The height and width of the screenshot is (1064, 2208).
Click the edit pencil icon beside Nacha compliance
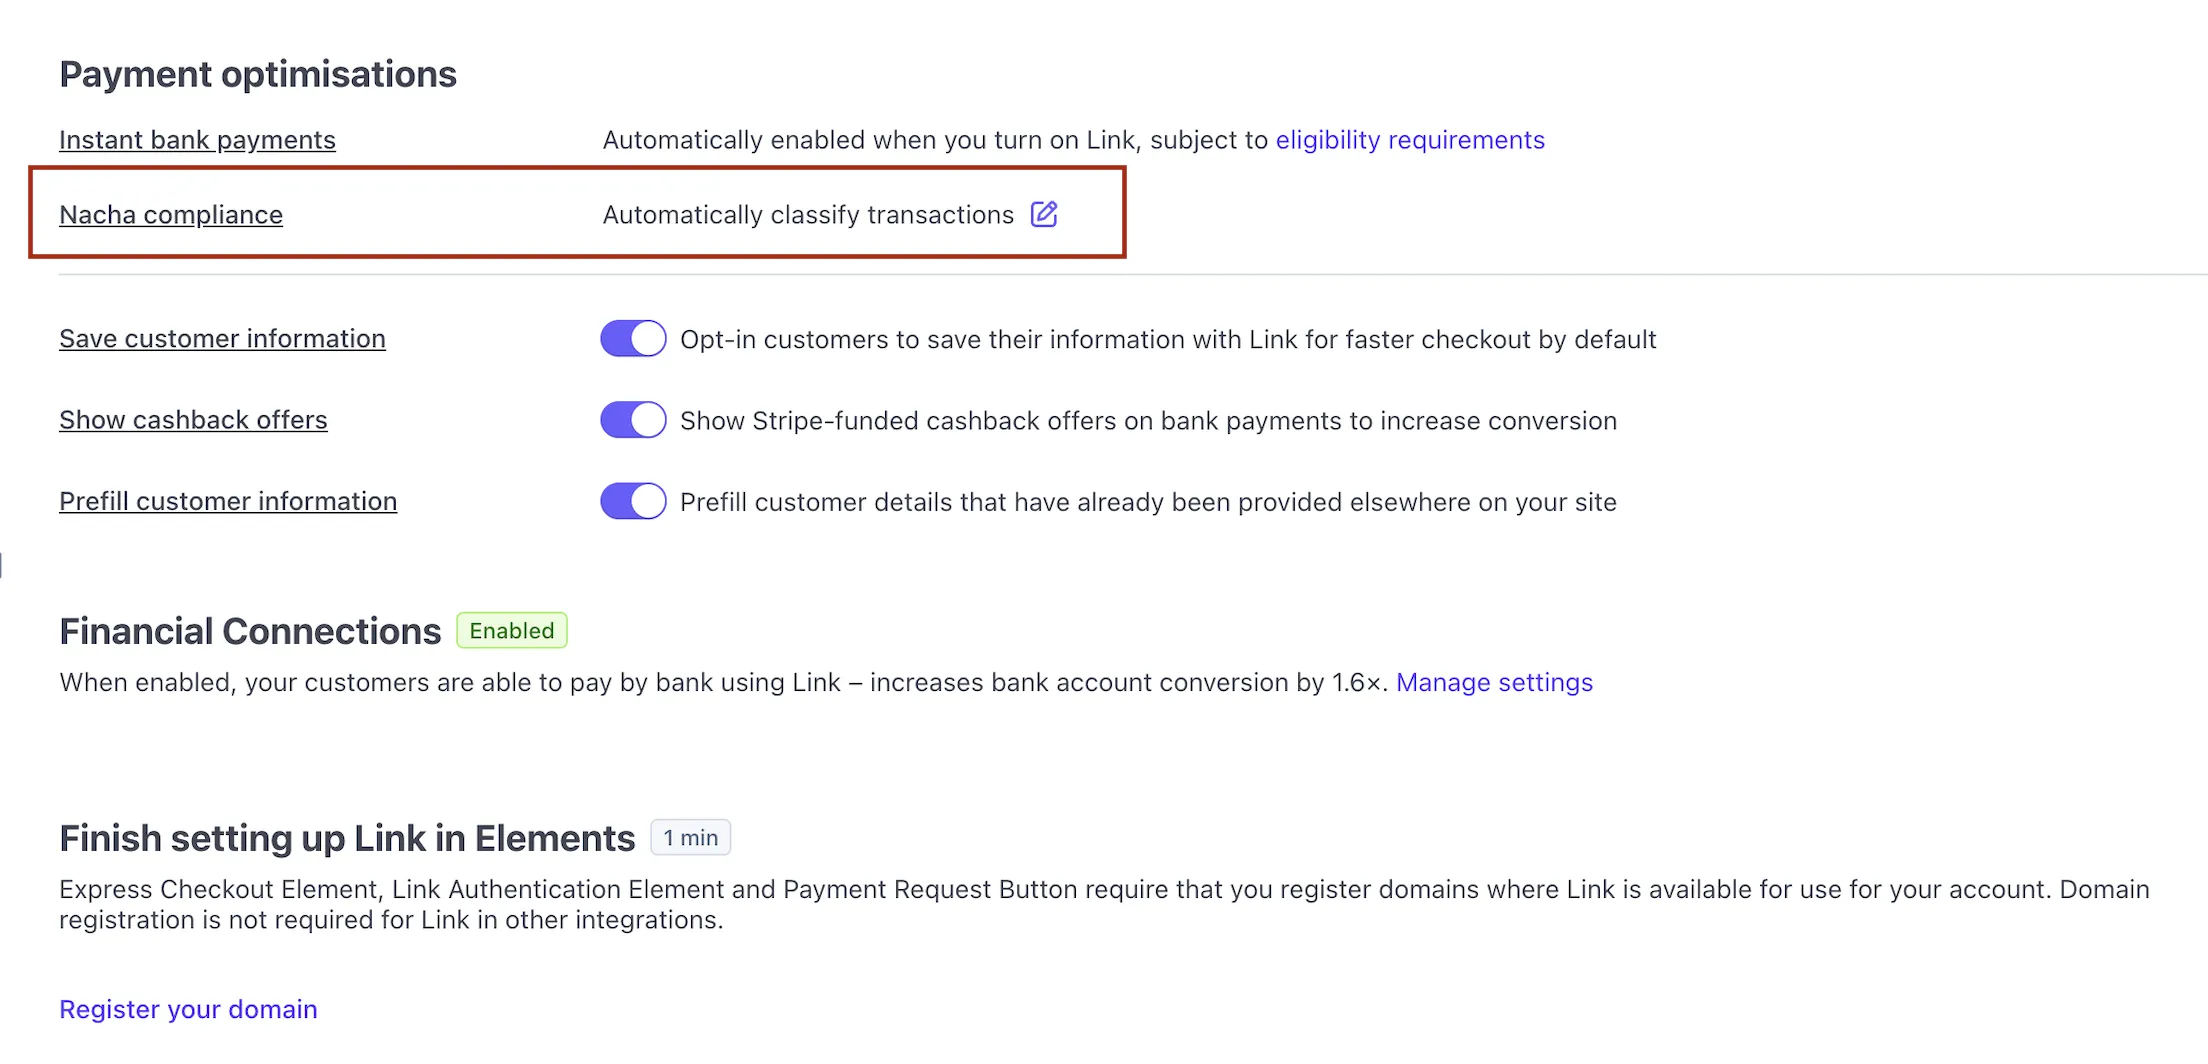(1044, 214)
